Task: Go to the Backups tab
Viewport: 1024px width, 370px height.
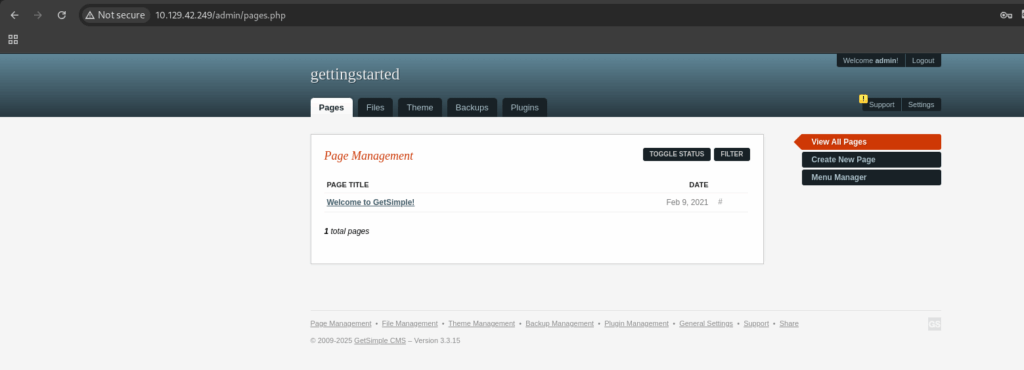Action: (472, 108)
